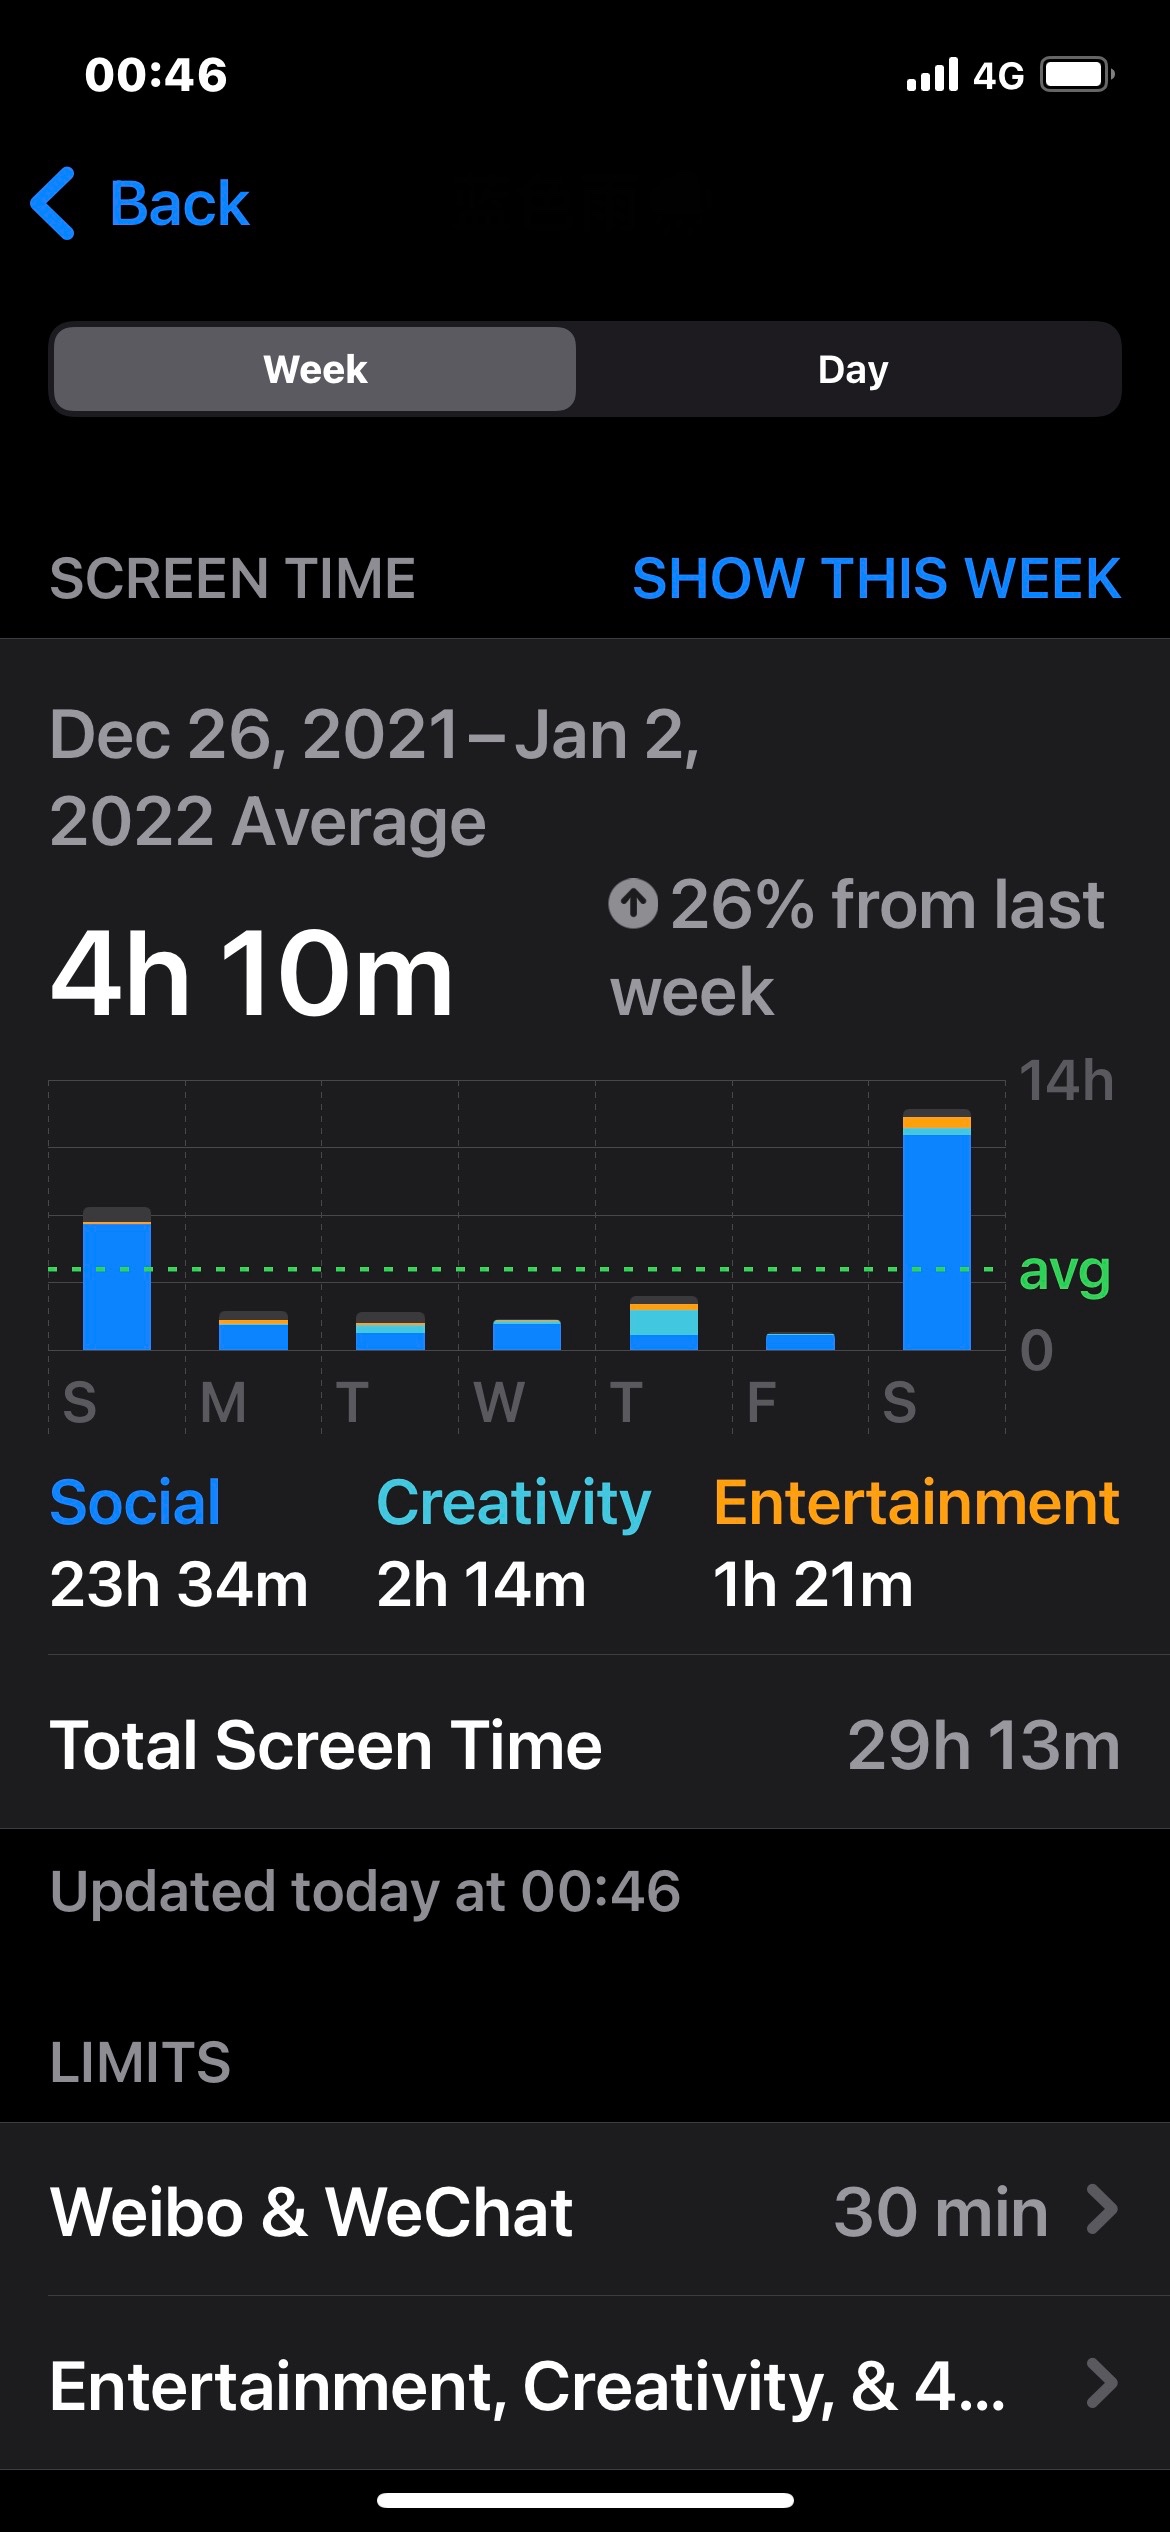Switch to the Day view

pyautogui.click(x=852, y=369)
